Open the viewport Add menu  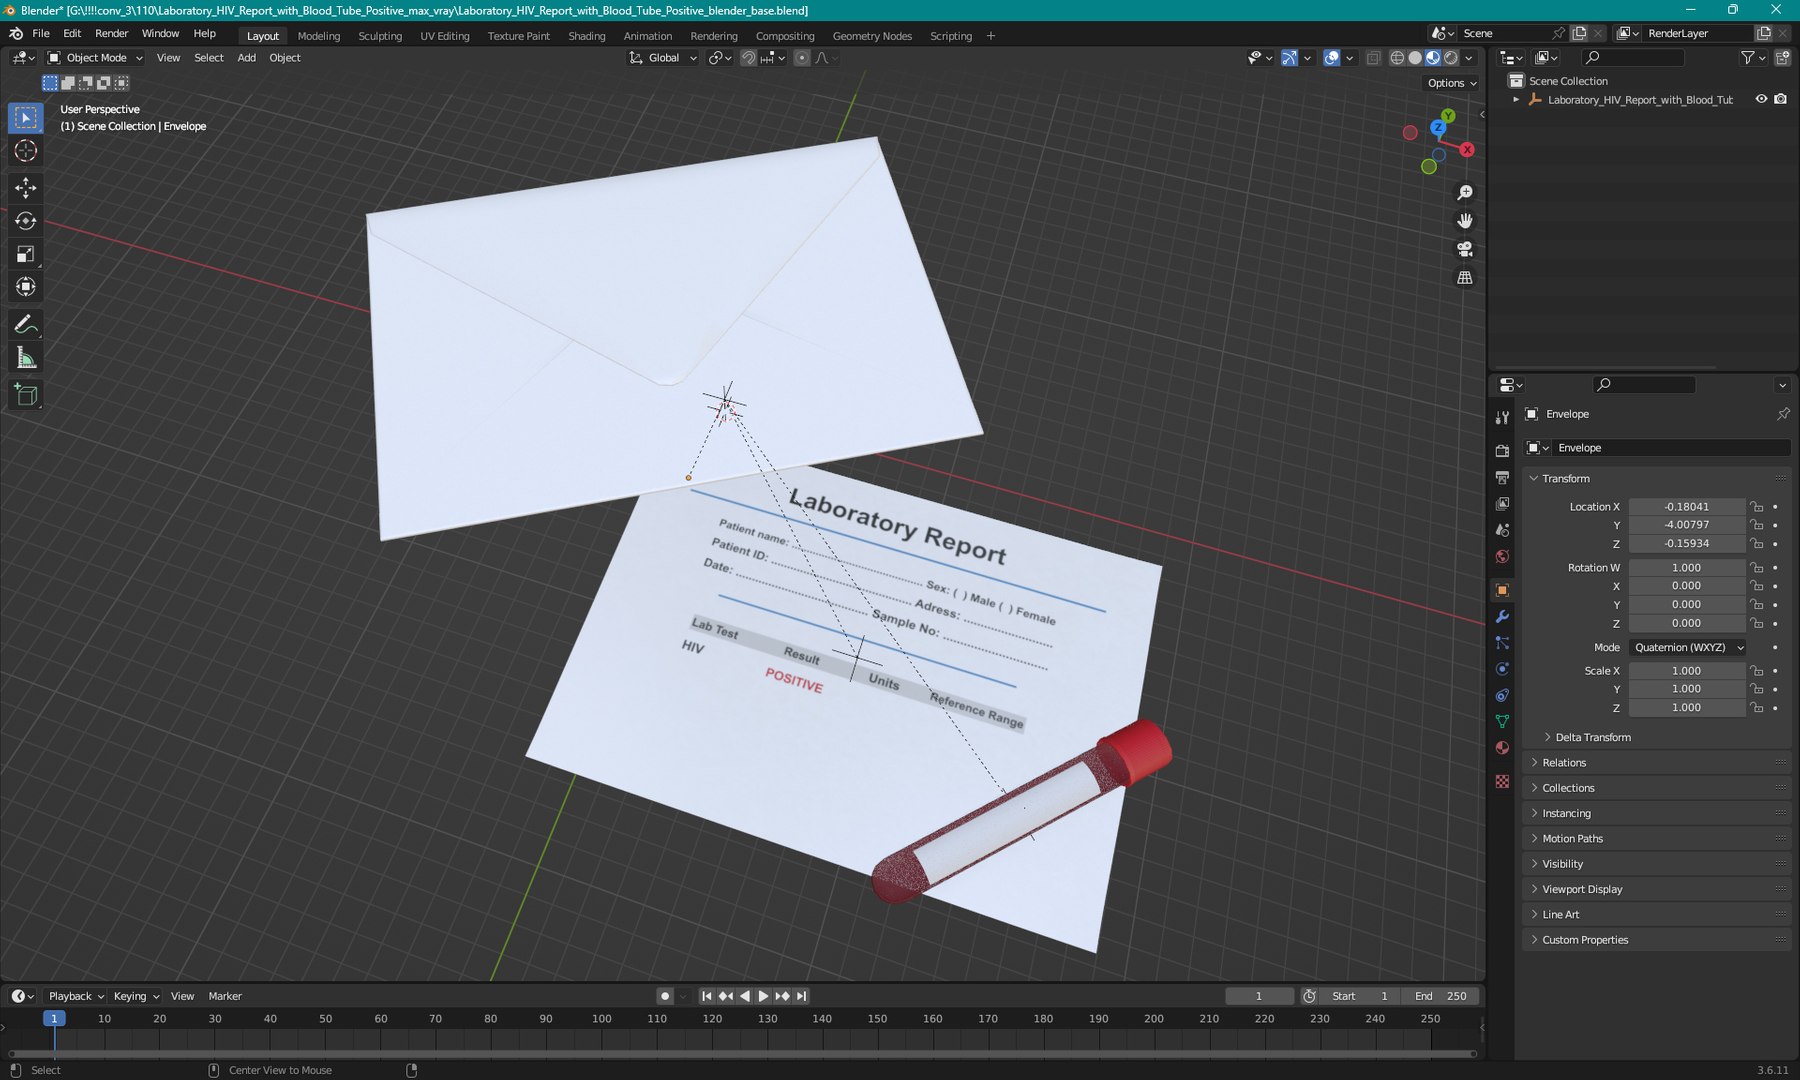(x=246, y=58)
